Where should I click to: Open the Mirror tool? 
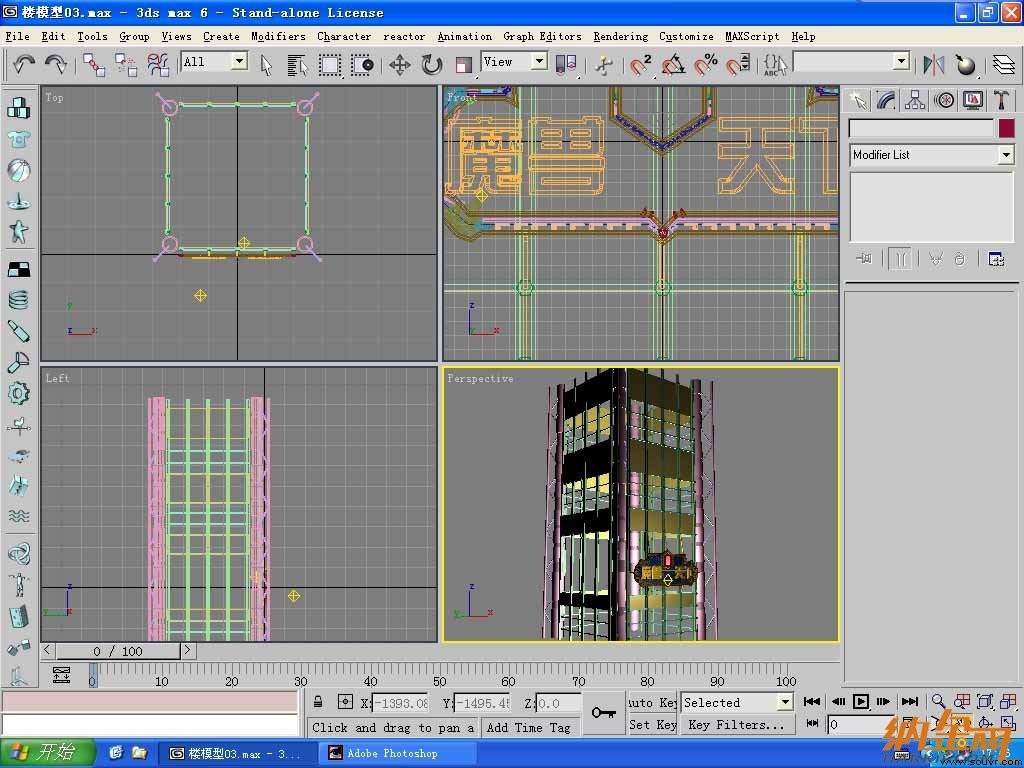pos(934,64)
